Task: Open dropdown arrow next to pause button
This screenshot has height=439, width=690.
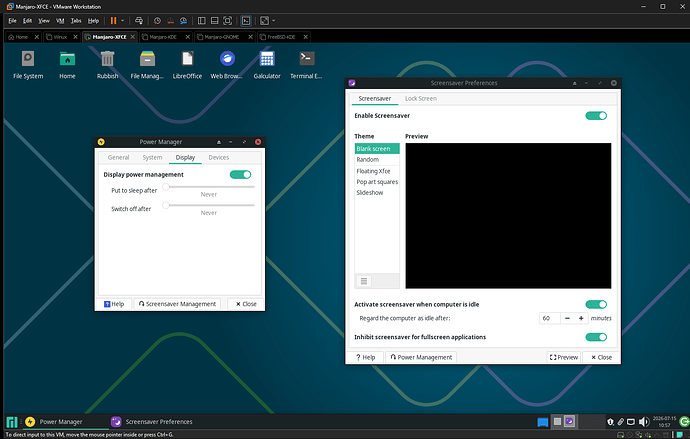Action: click(123, 21)
